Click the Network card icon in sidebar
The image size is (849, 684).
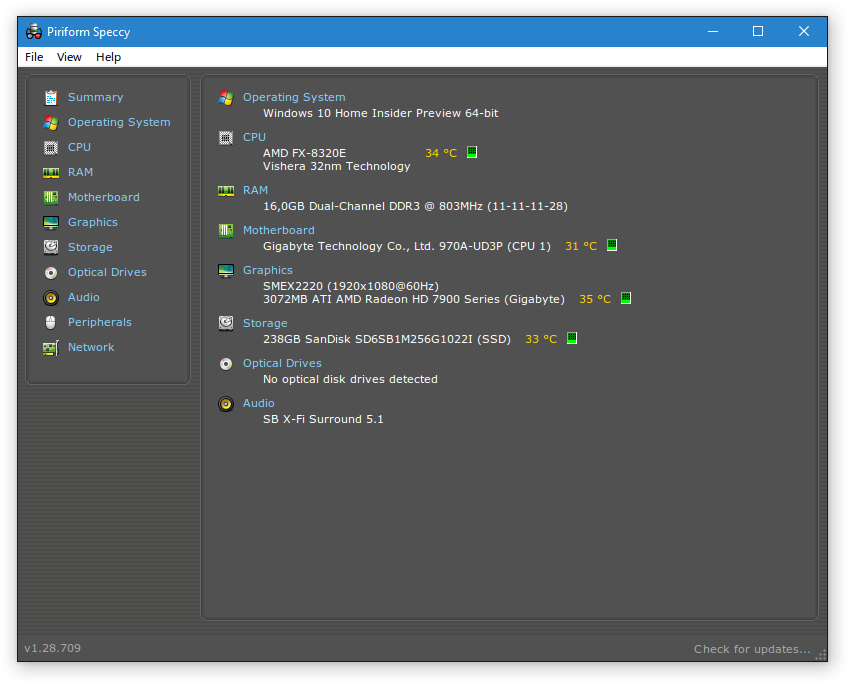[x=51, y=348]
